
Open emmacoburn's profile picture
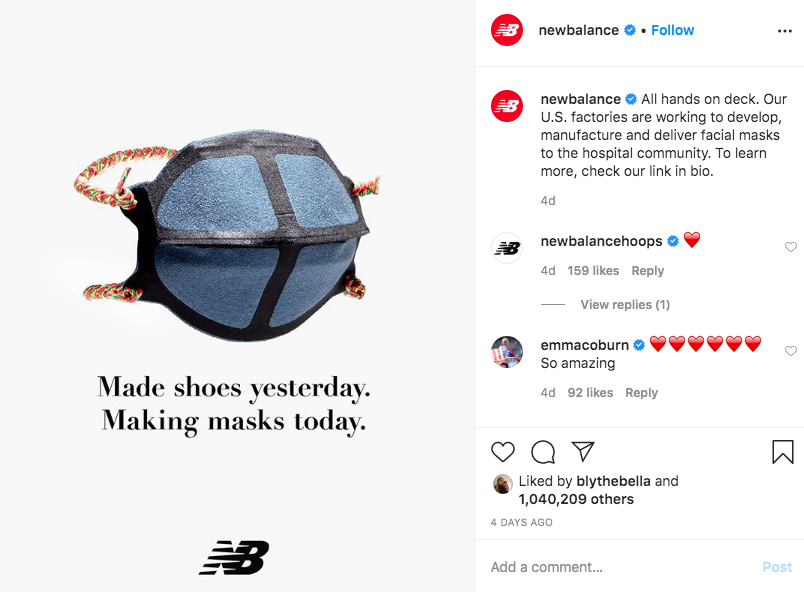click(x=507, y=352)
